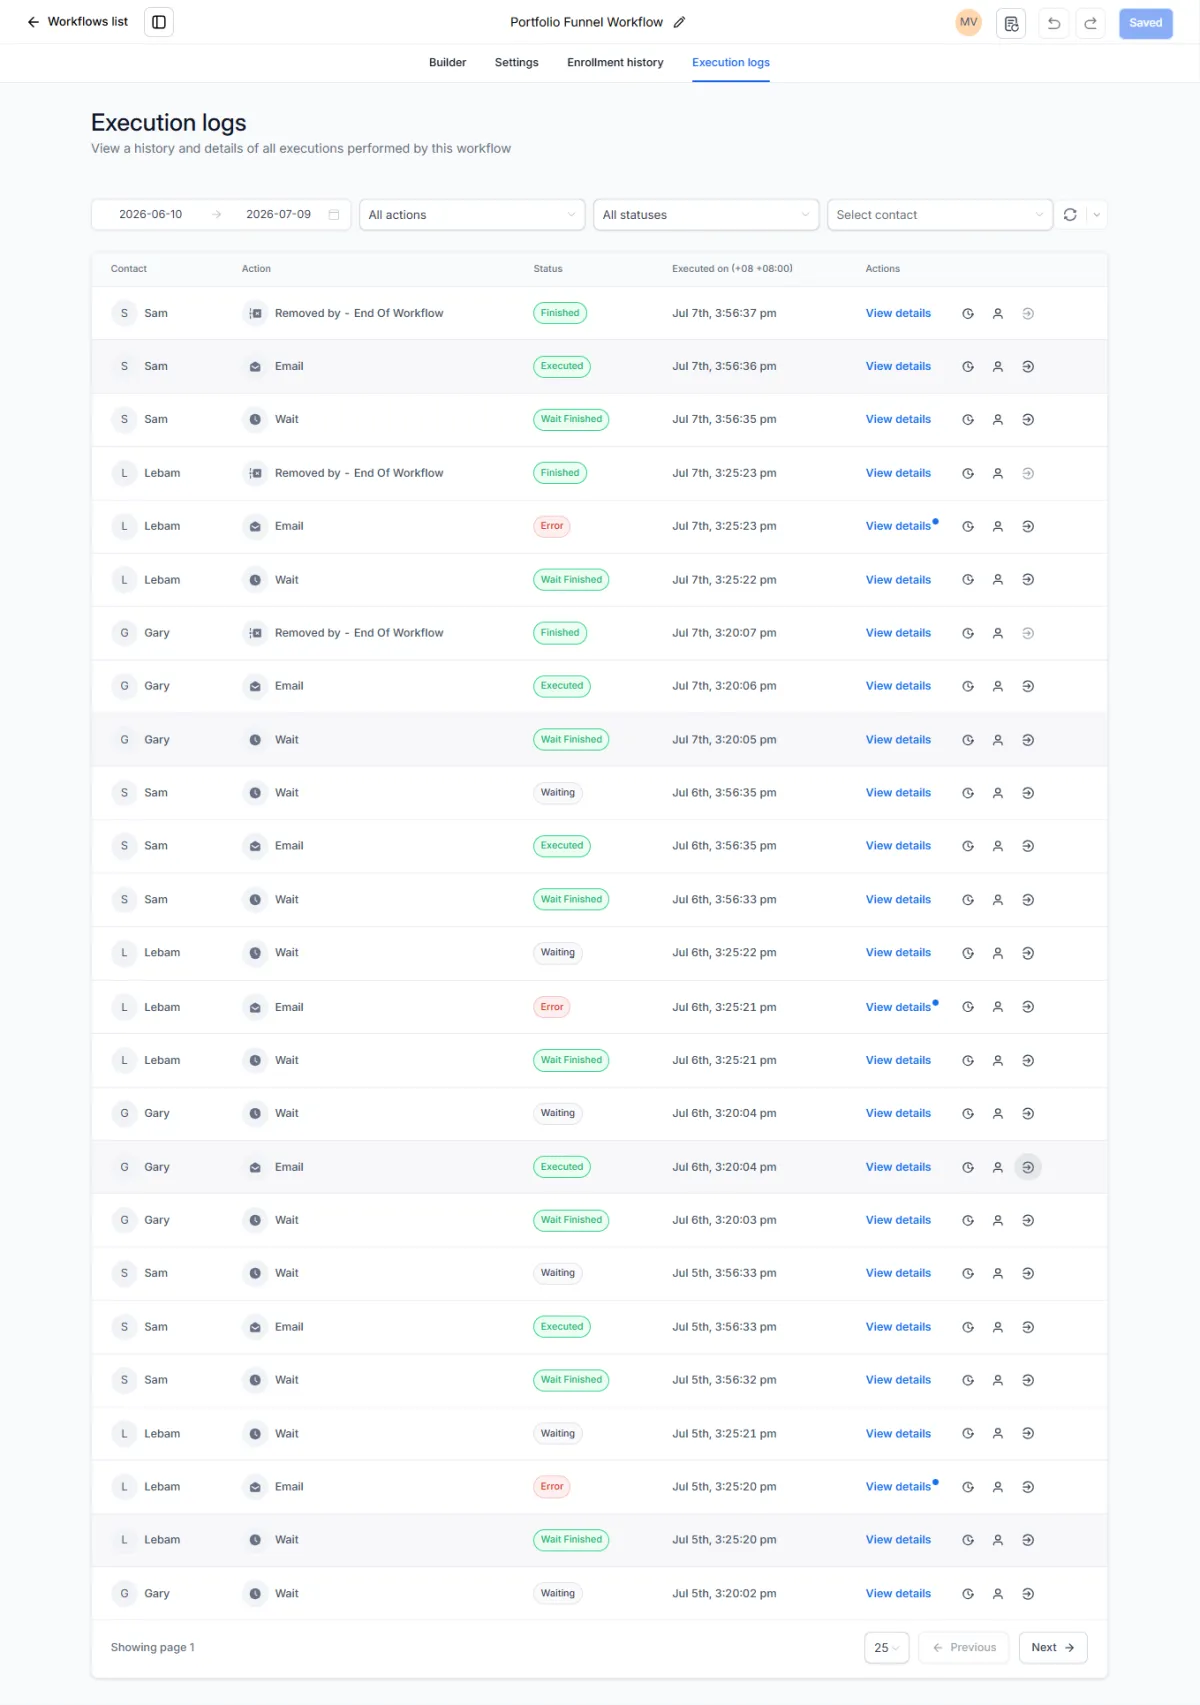Click View details for Lebam's Error on Jul 6th
The height and width of the screenshot is (1705, 1200).
pyautogui.click(x=898, y=1008)
